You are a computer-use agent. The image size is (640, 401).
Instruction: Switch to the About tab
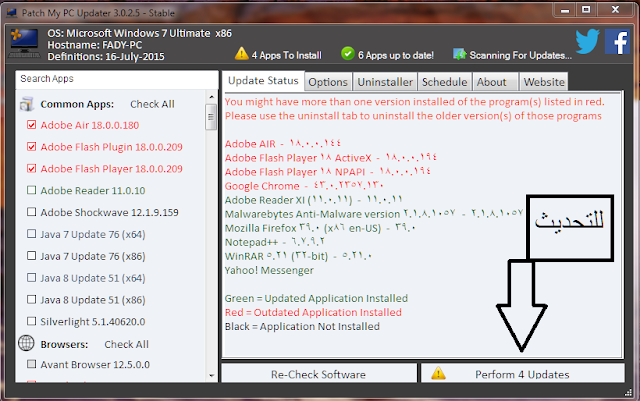coord(495,82)
